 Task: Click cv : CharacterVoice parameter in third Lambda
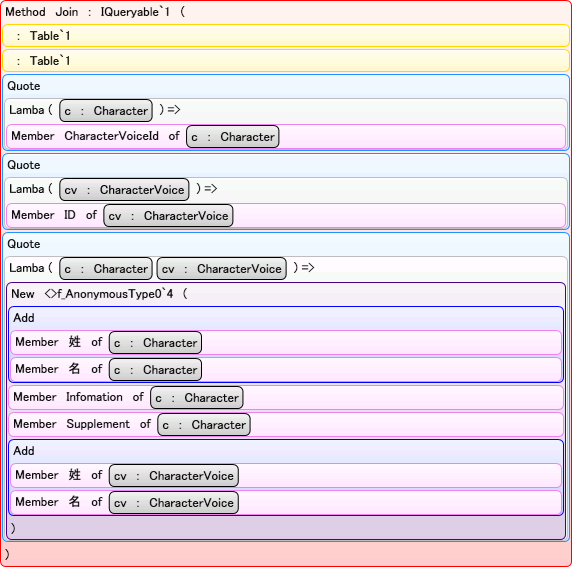point(221,269)
